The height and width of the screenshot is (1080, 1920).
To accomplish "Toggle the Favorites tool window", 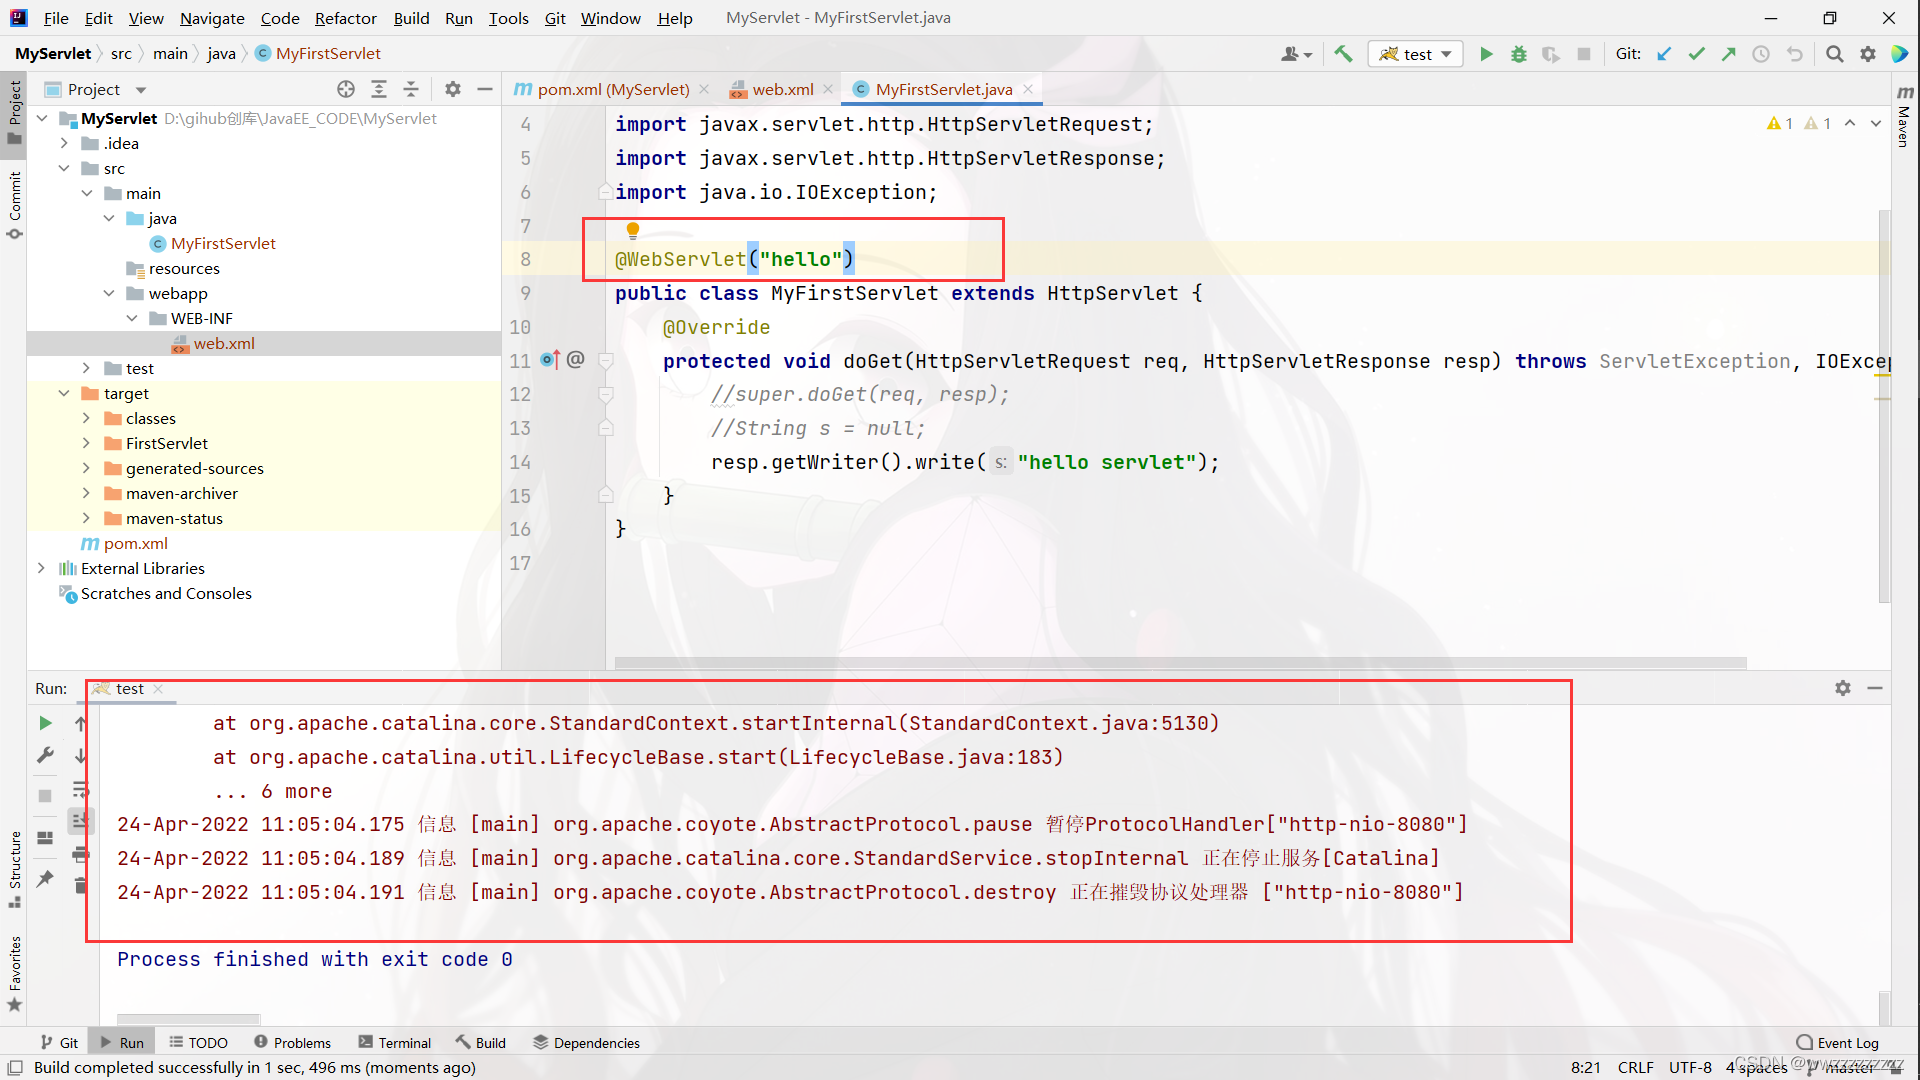I will point(14,973).
